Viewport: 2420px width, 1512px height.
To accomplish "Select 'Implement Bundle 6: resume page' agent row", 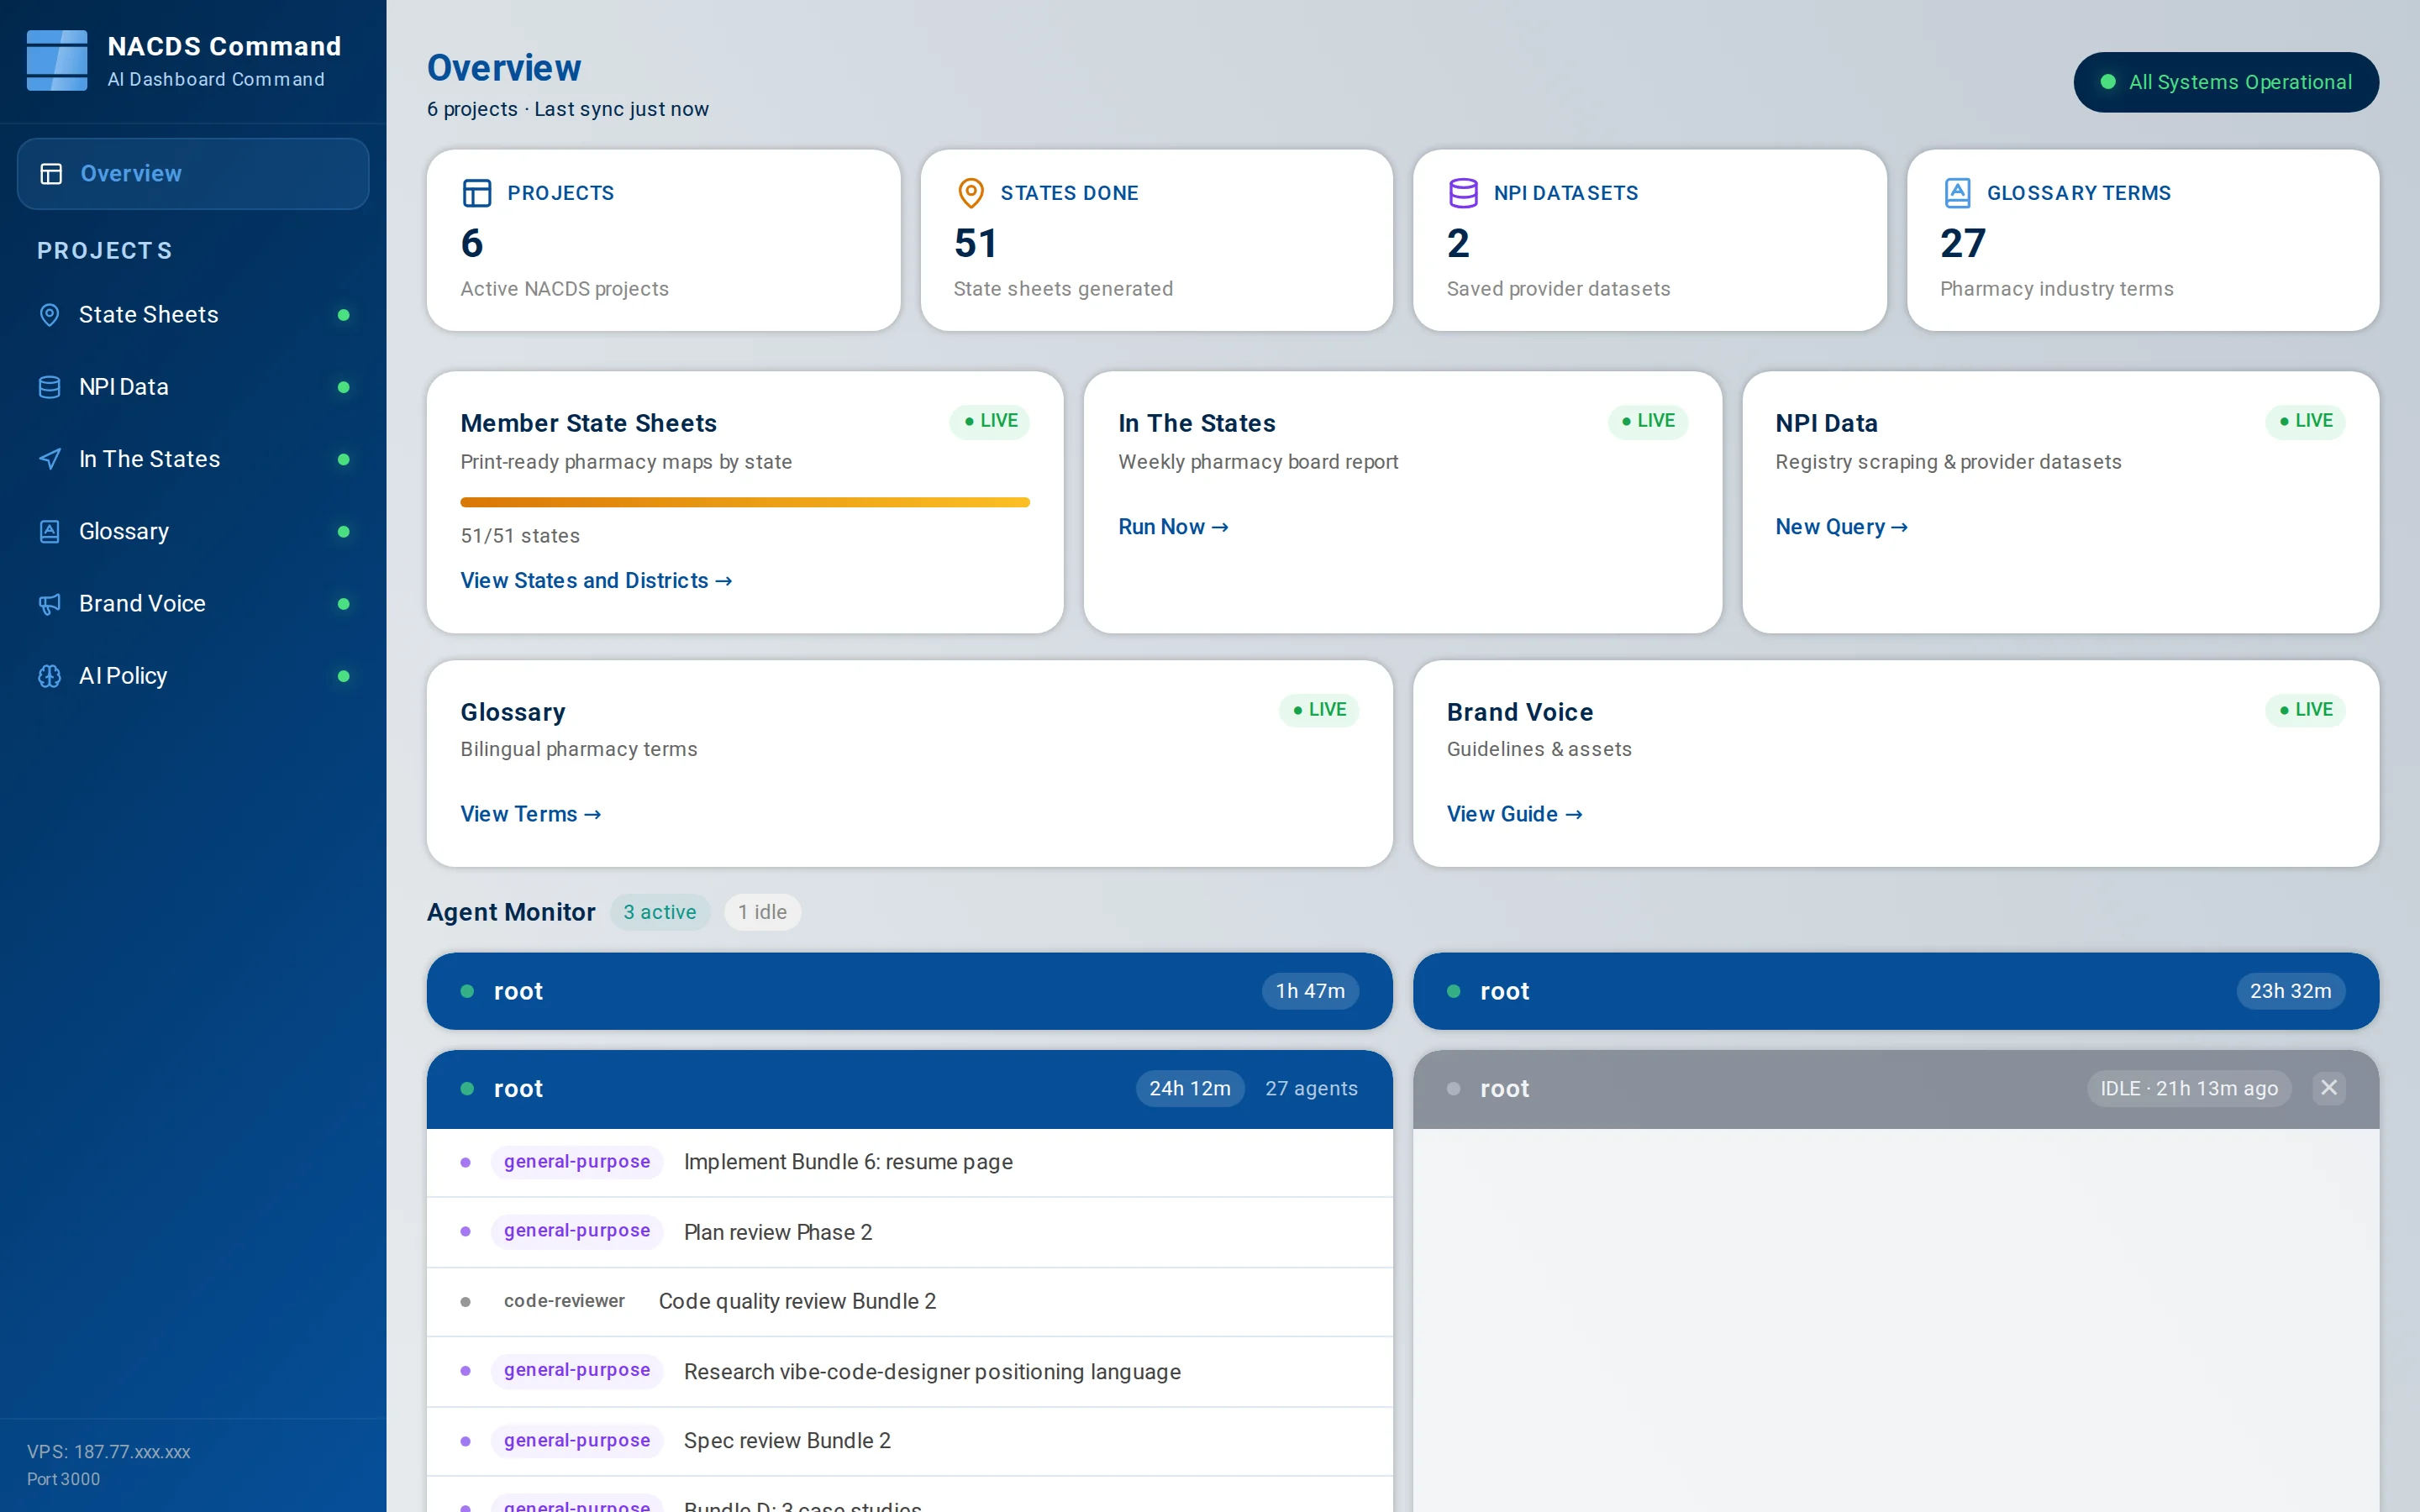I will (909, 1162).
